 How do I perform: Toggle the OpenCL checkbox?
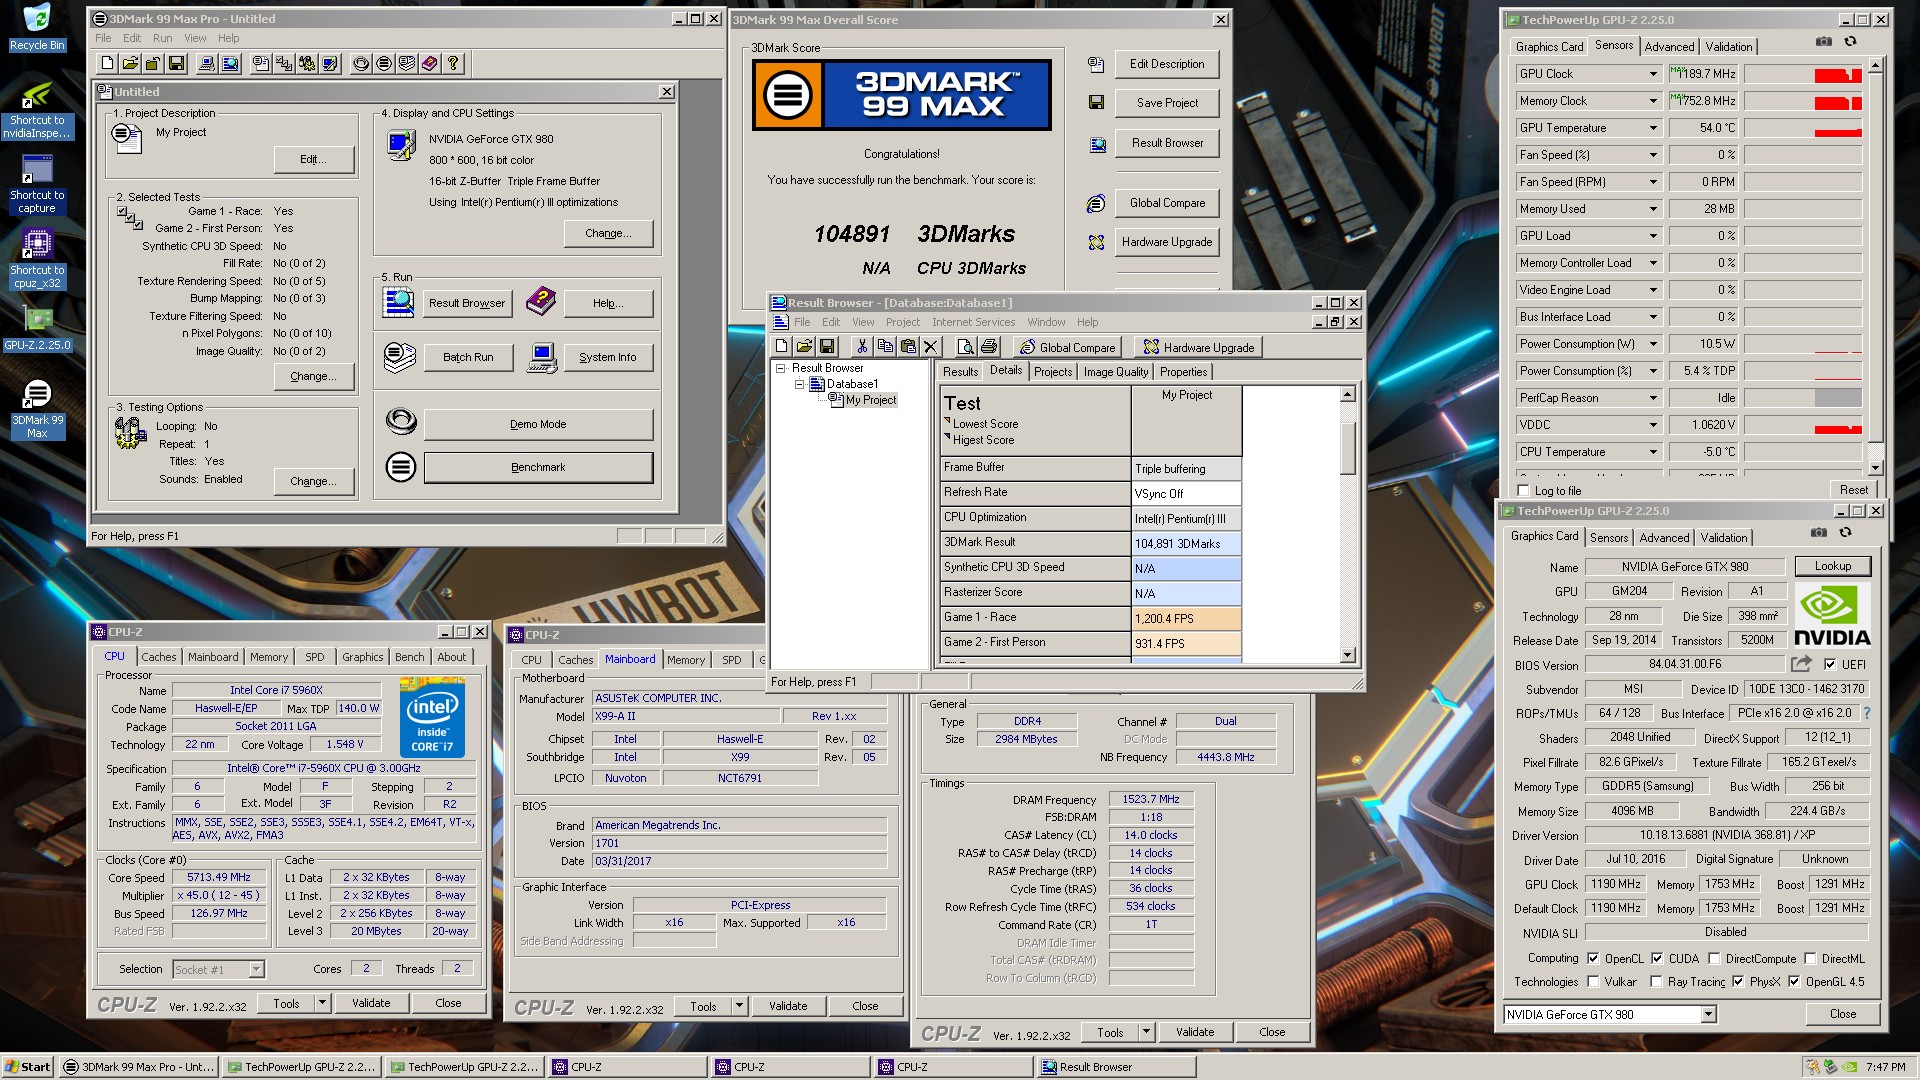tap(1593, 959)
